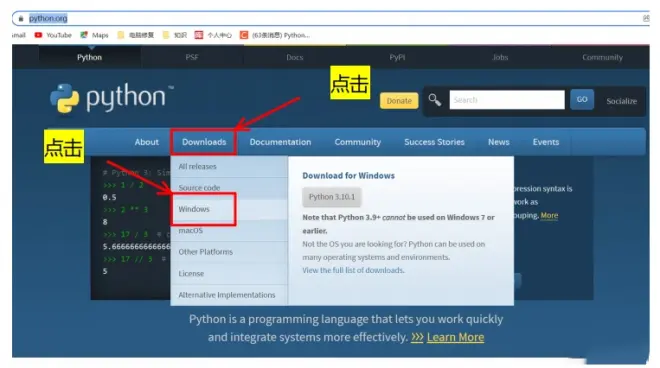Click the lock icon in address bar

21,19
